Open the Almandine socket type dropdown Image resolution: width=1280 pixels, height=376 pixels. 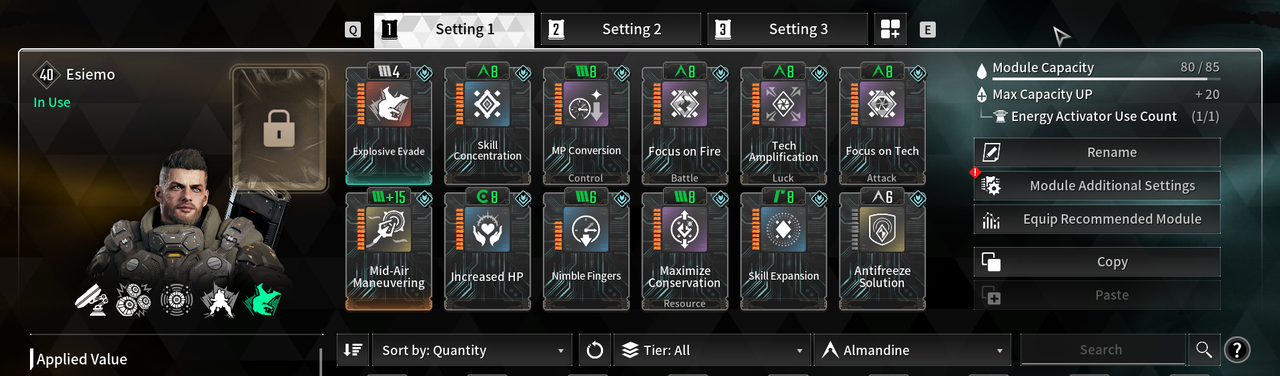pos(912,350)
